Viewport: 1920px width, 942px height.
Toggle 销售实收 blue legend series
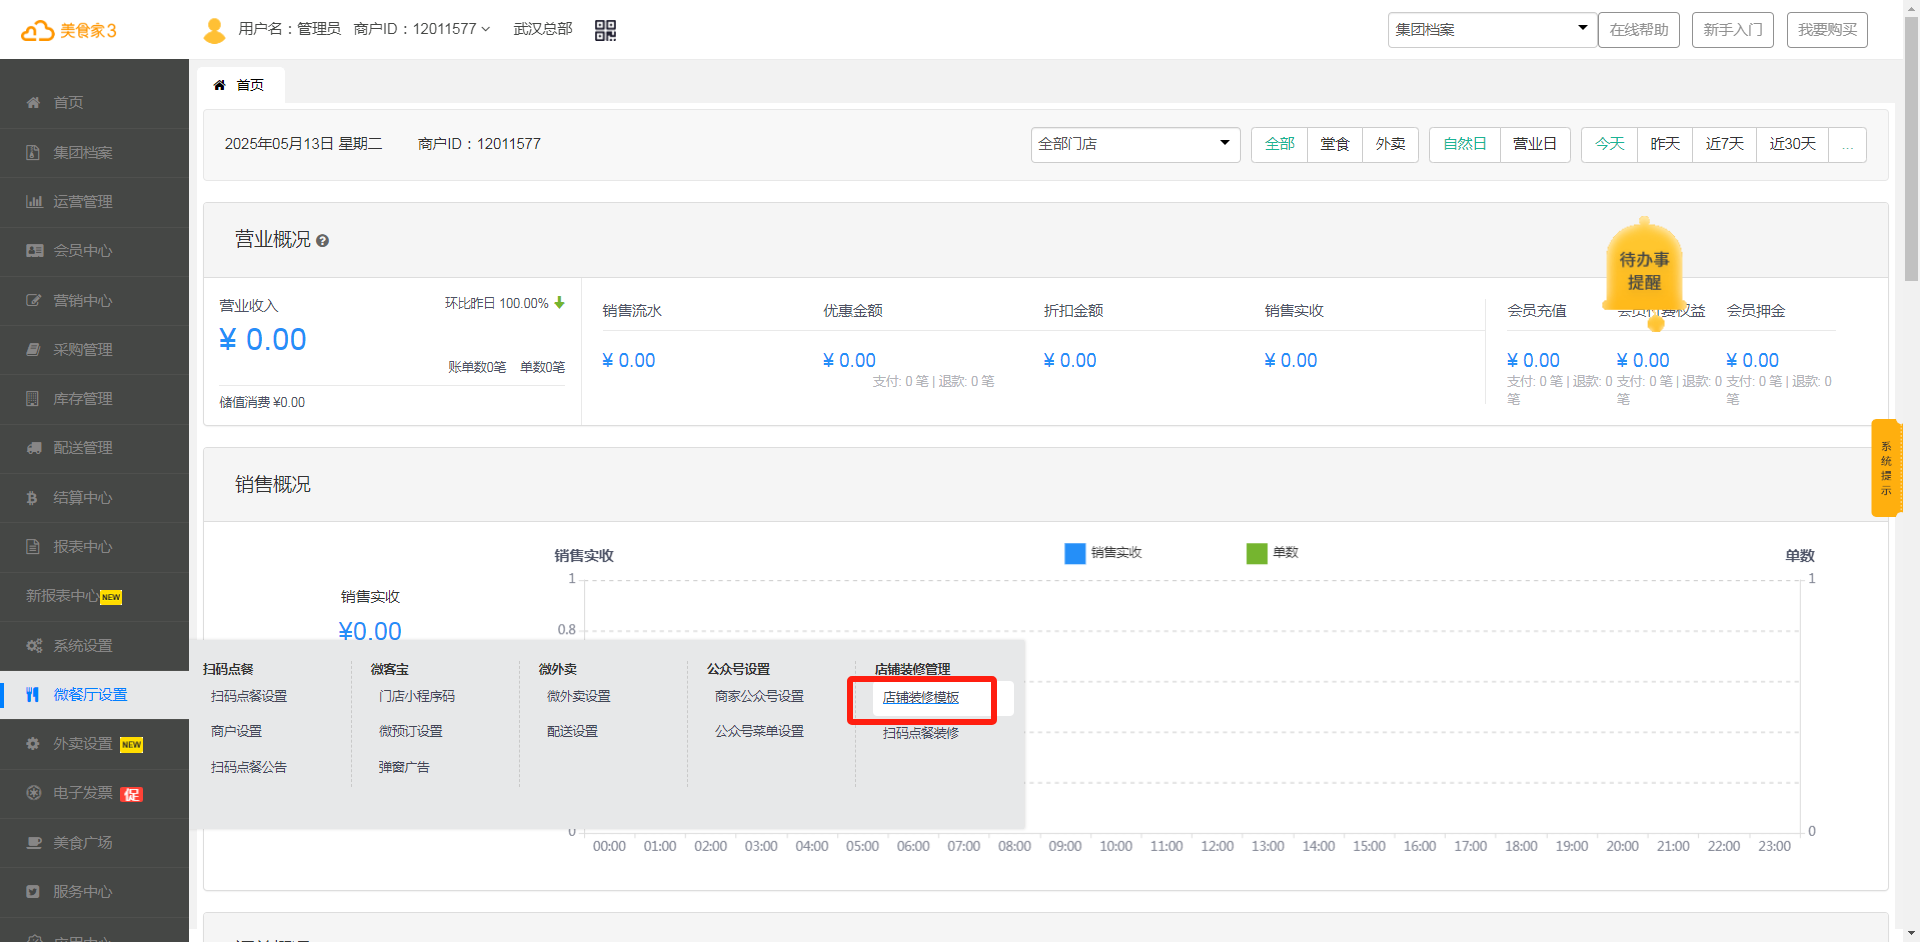[1075, 553]
